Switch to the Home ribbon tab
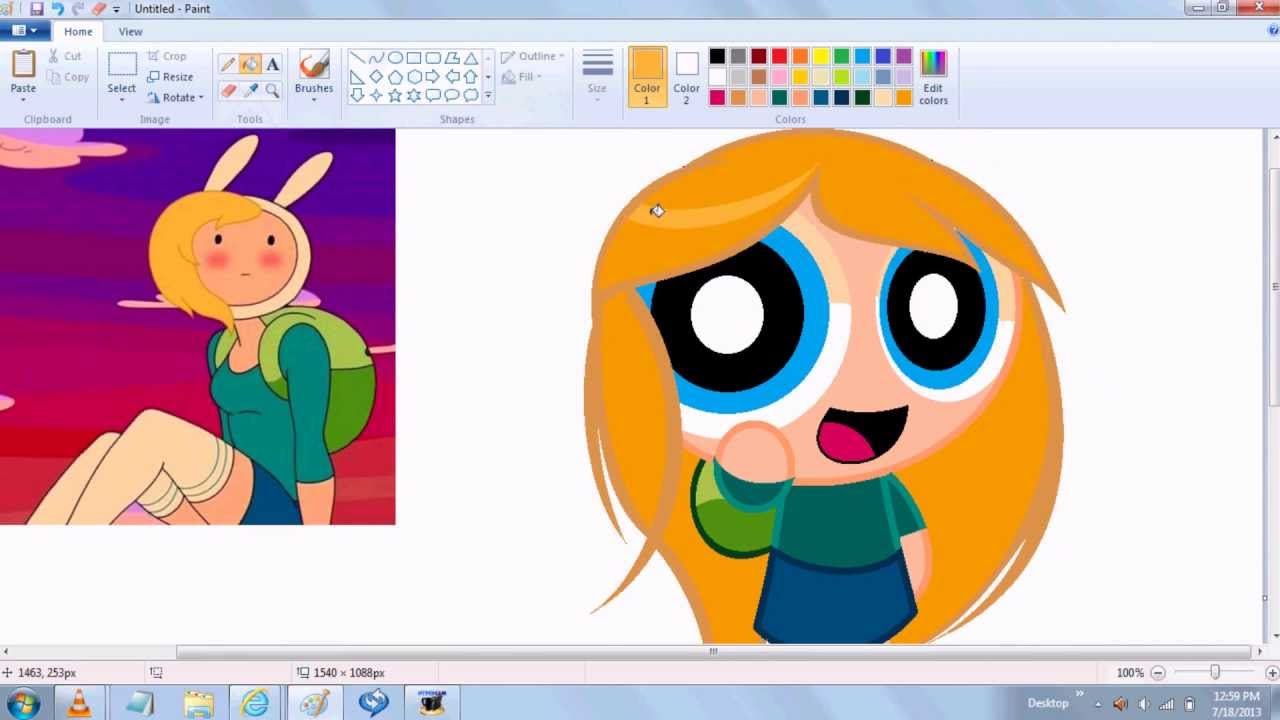 (78, 31)
